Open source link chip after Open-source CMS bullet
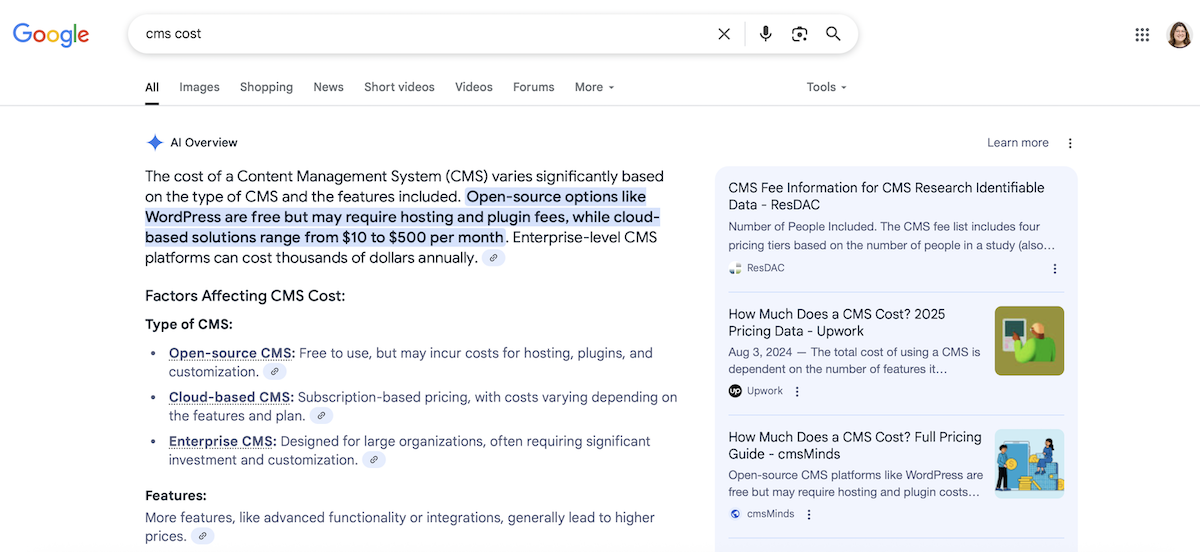 pyautogui.click(x=274, y=372)
